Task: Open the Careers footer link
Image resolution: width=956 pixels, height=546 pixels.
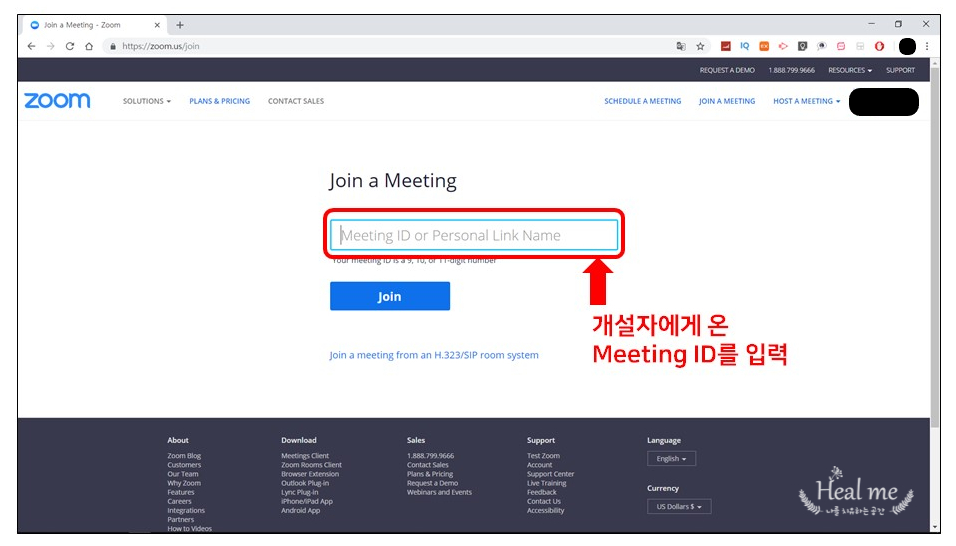Action: click(179, 502)
